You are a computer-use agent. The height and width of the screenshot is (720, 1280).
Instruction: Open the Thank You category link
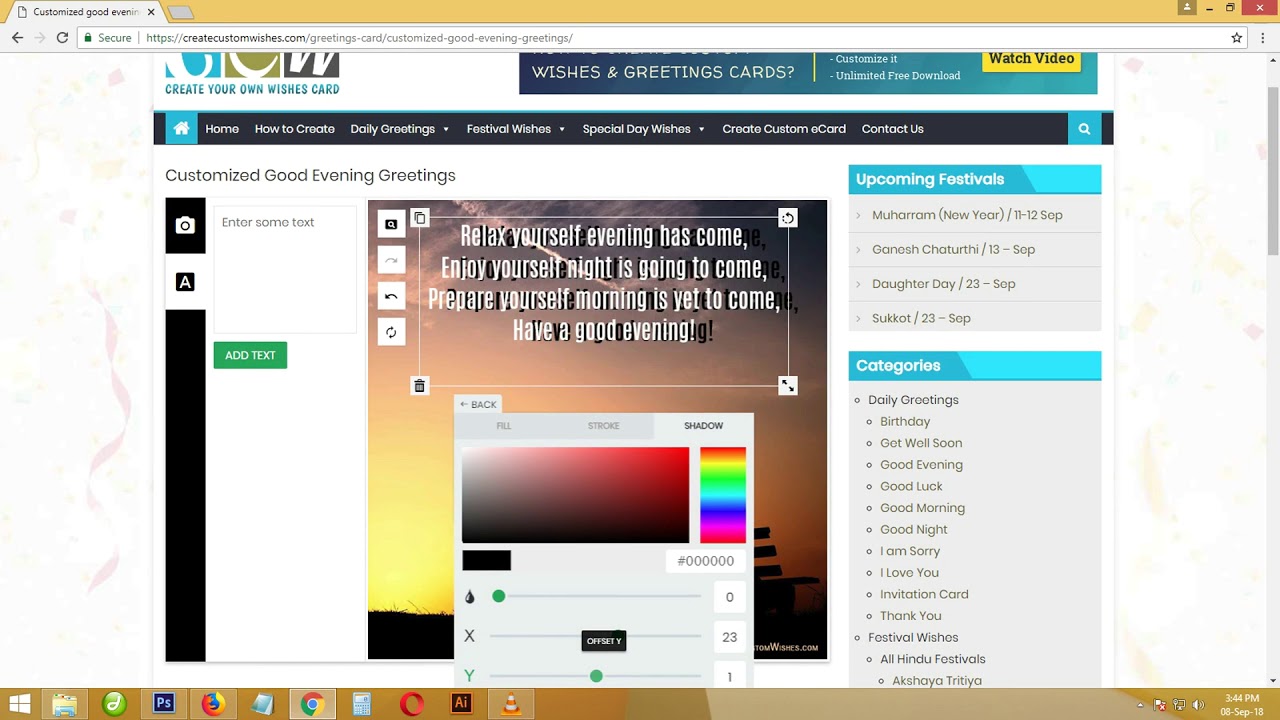click(911, 616)
